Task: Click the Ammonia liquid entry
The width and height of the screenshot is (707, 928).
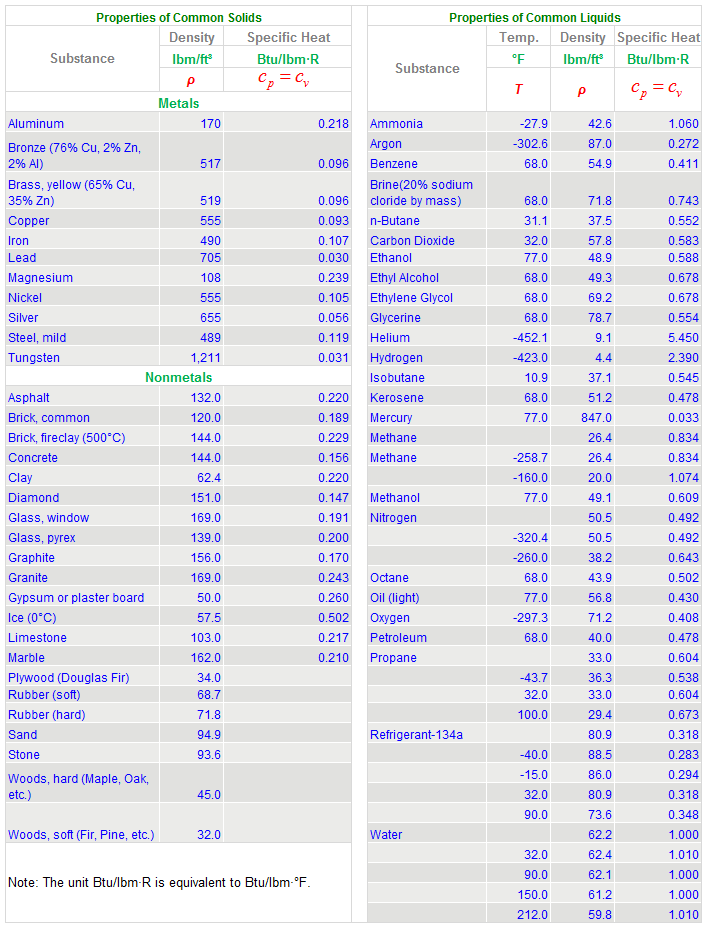Action: pos(396,124)
